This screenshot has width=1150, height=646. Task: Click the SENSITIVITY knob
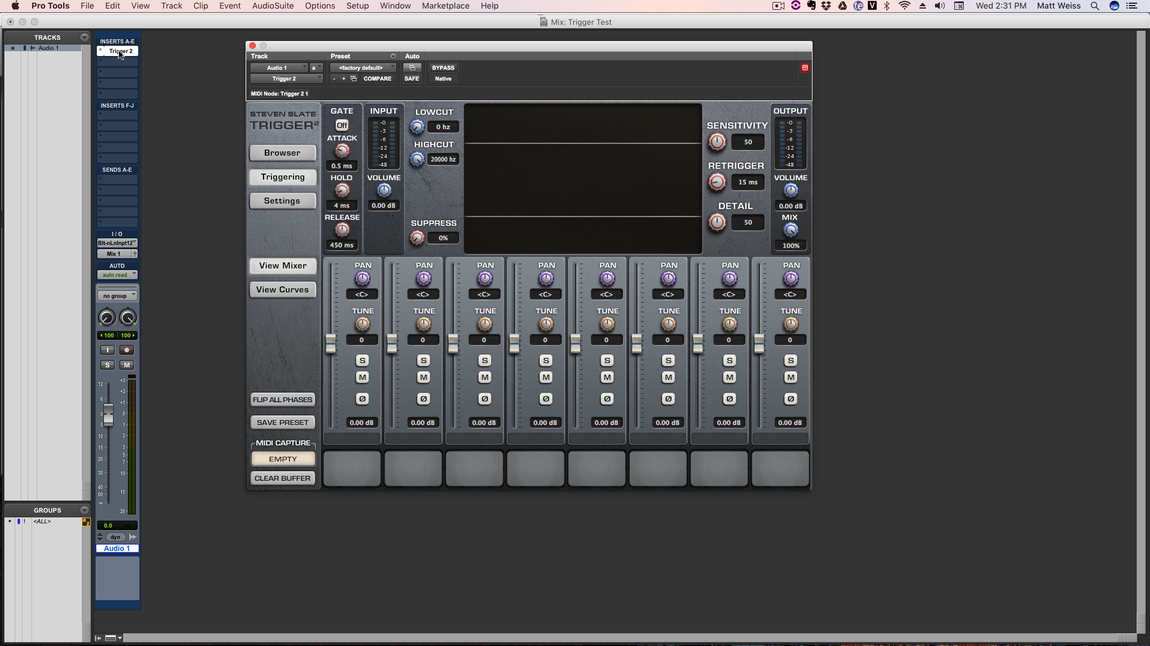coord(717,142)
